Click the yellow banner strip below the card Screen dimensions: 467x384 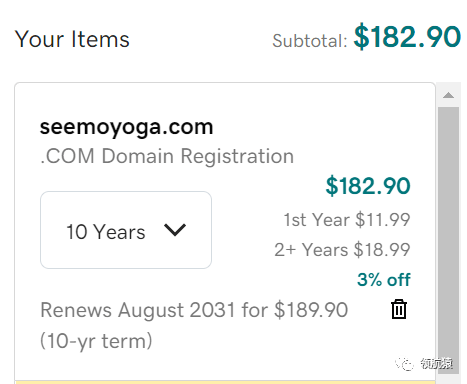pos(225,382)
